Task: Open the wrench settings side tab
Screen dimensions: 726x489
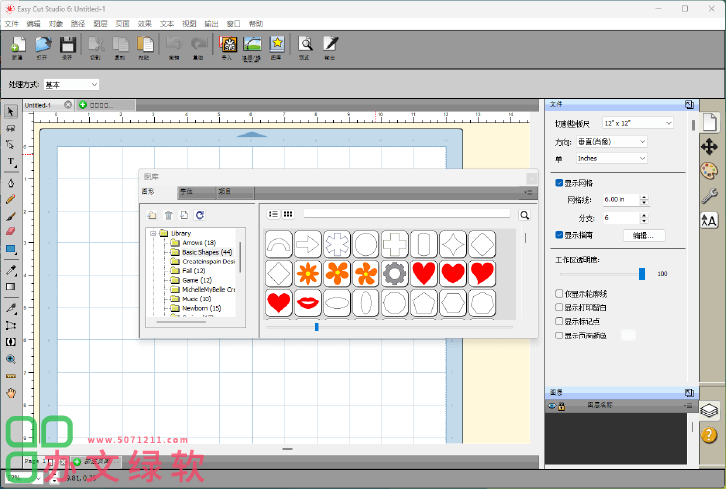Action: pos(709,195)
